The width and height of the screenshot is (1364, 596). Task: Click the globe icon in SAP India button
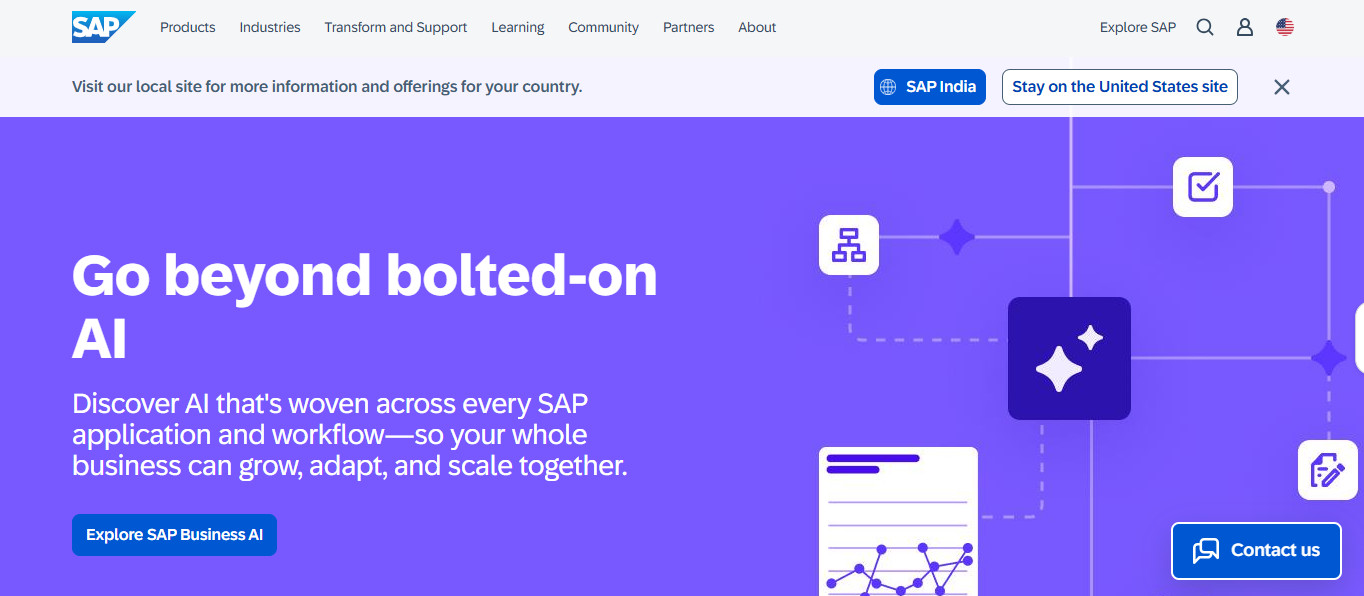[888, 87]
